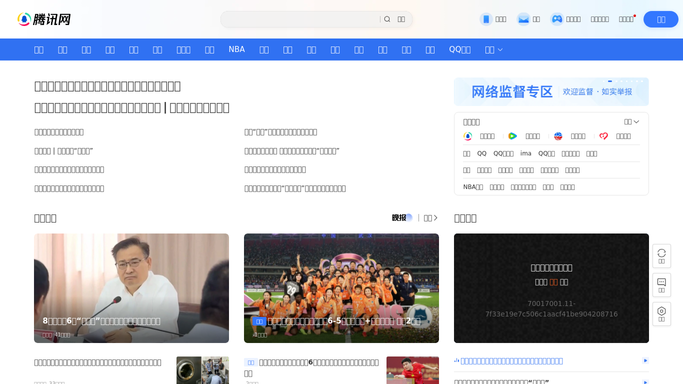Open the Tencent News penguin icon link
This screenshot has width=683, height=384.
pos(468,136)
